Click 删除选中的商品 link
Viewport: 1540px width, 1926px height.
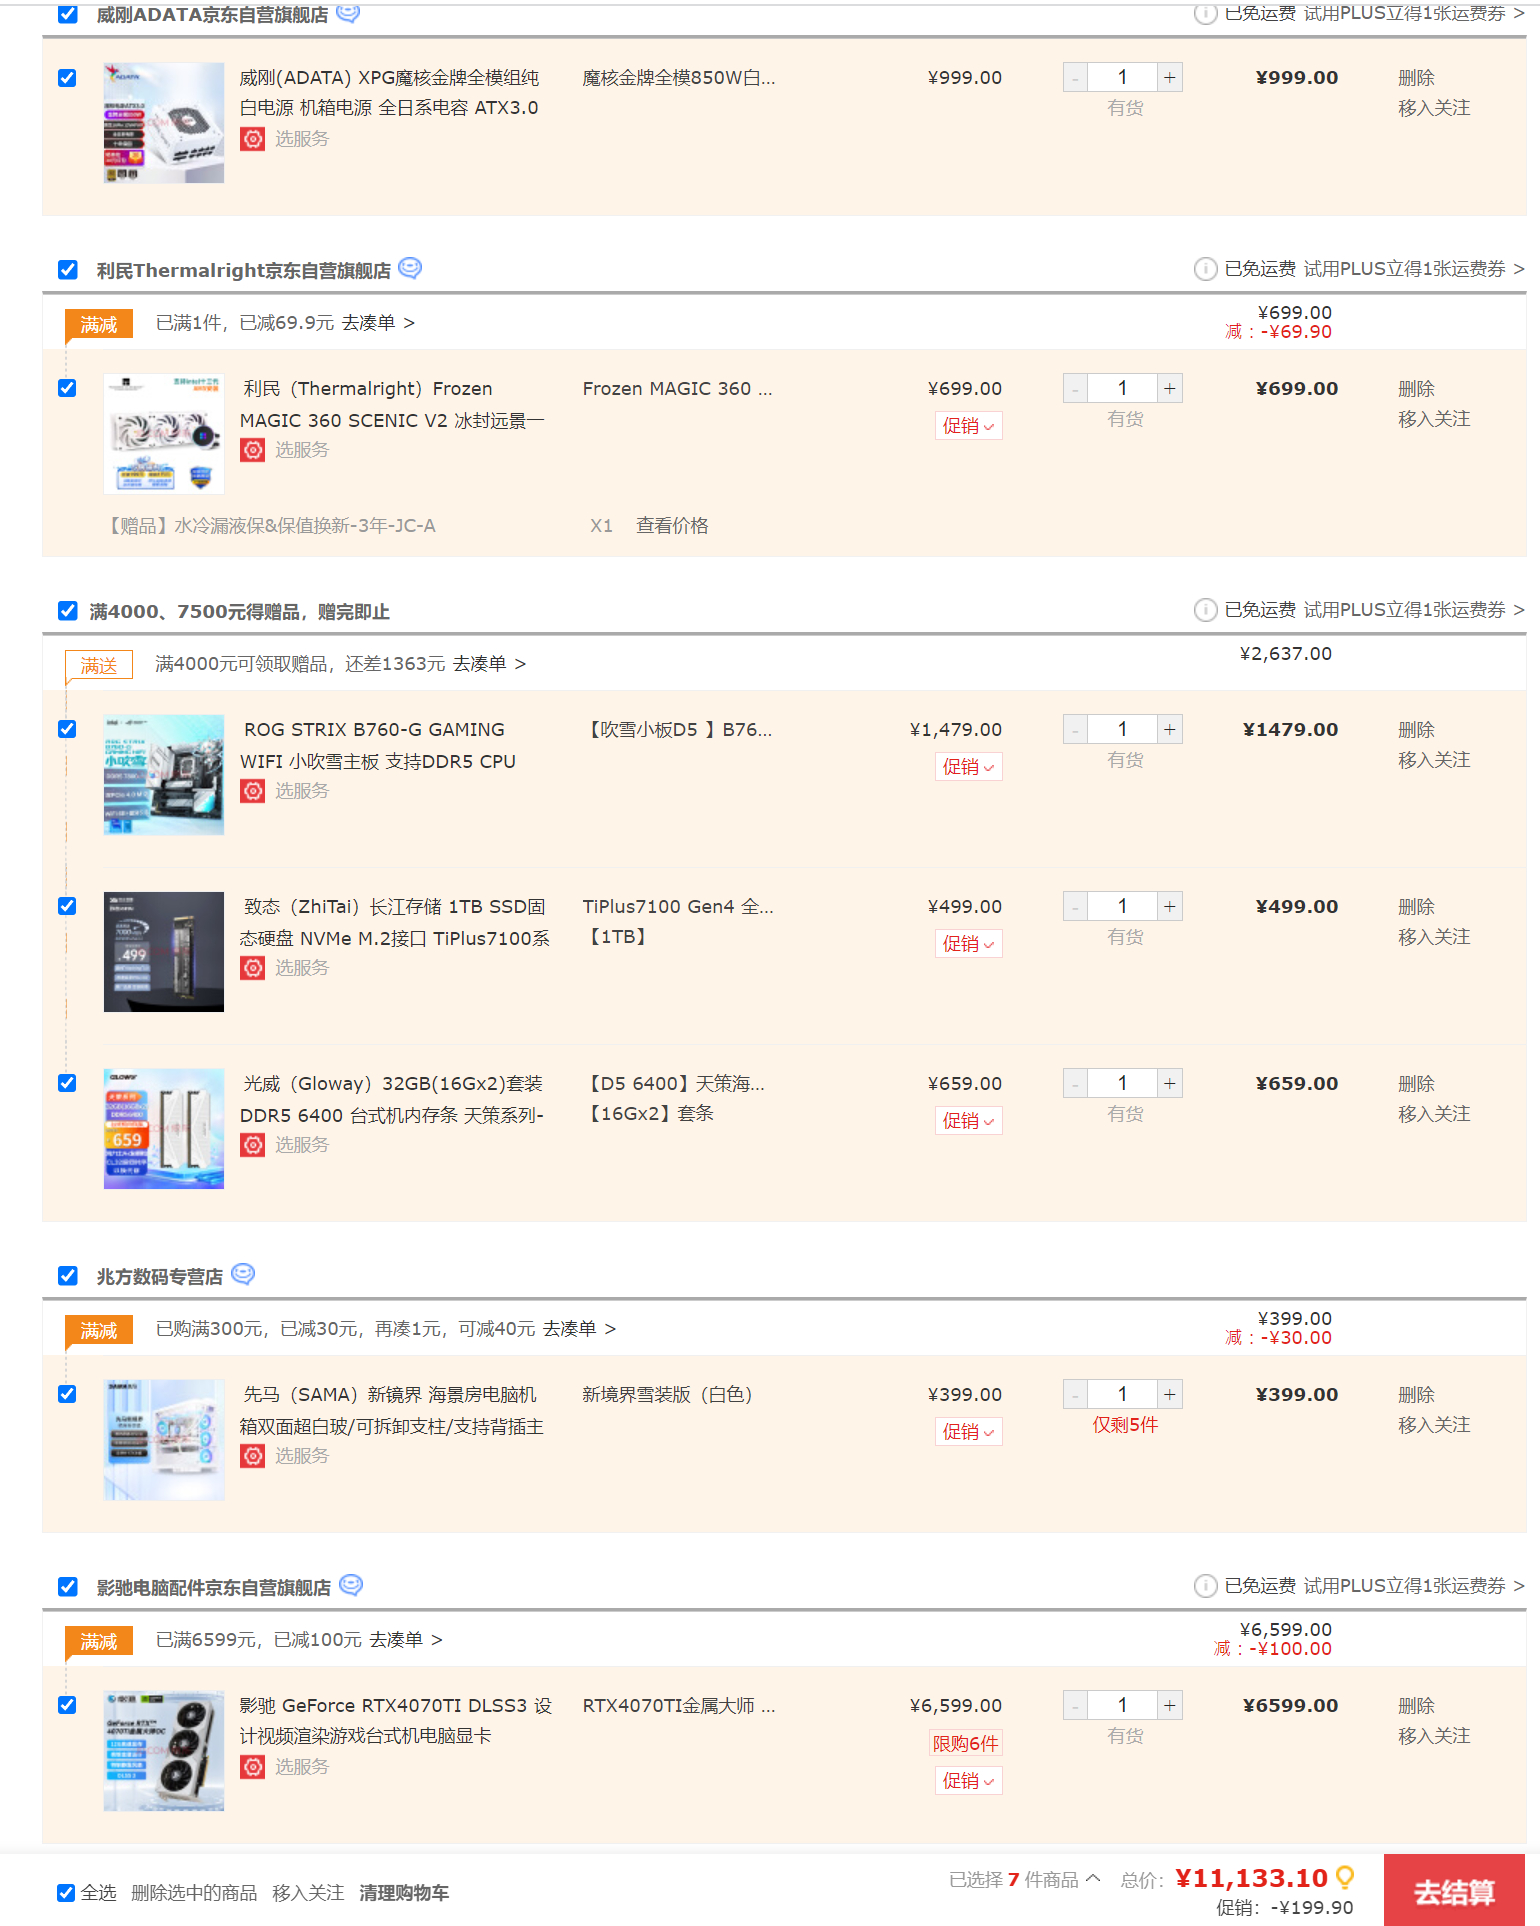point(194,1893)
